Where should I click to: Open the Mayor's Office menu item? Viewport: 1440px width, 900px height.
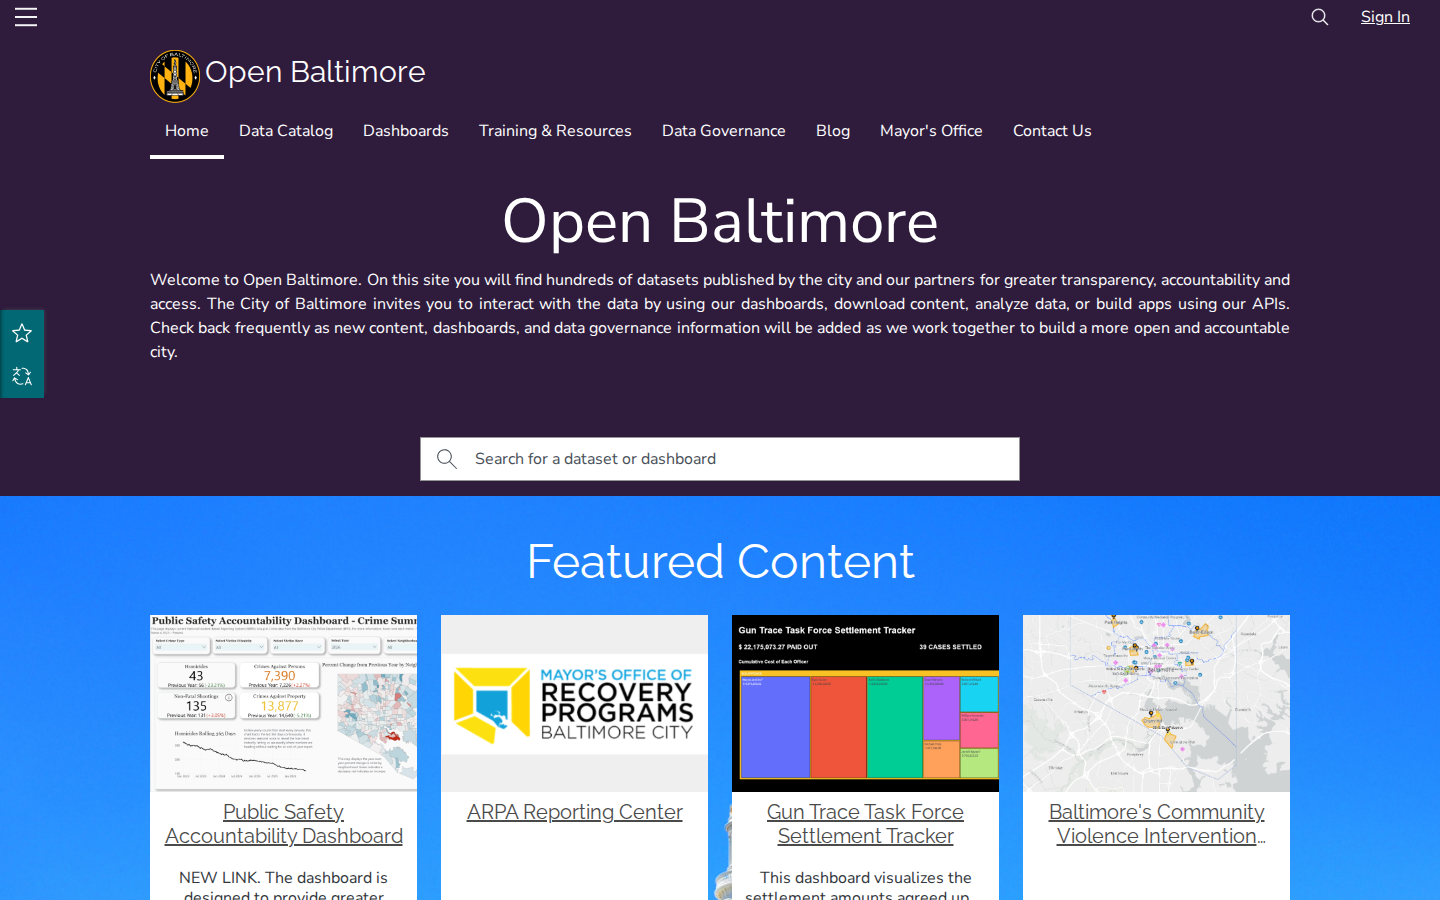(931, 131)
